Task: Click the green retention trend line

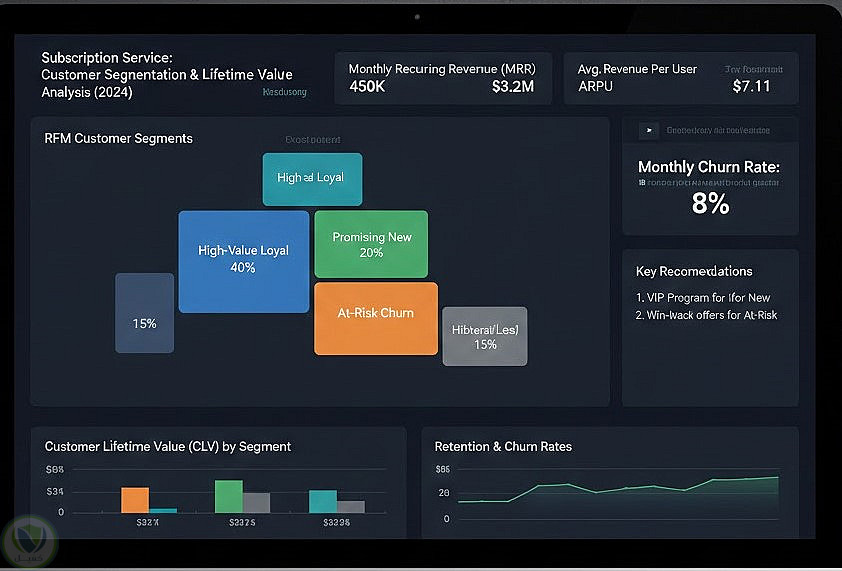Action: (618, 489)
